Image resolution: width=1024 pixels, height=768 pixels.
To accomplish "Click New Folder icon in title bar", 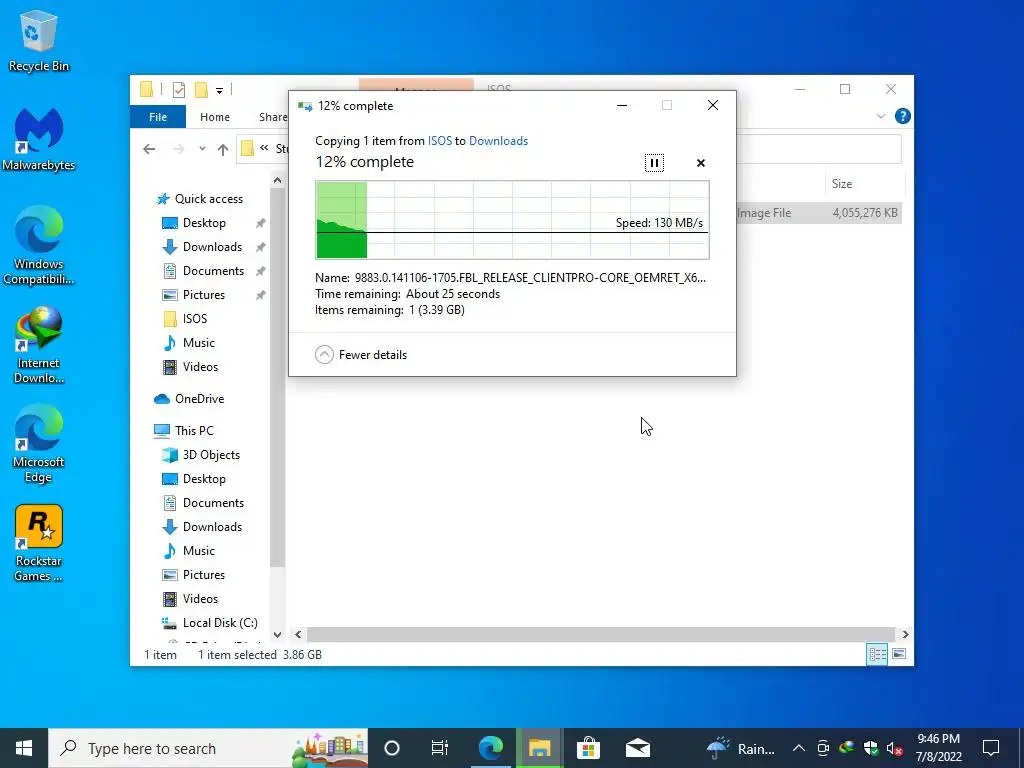I will (201, 89).
